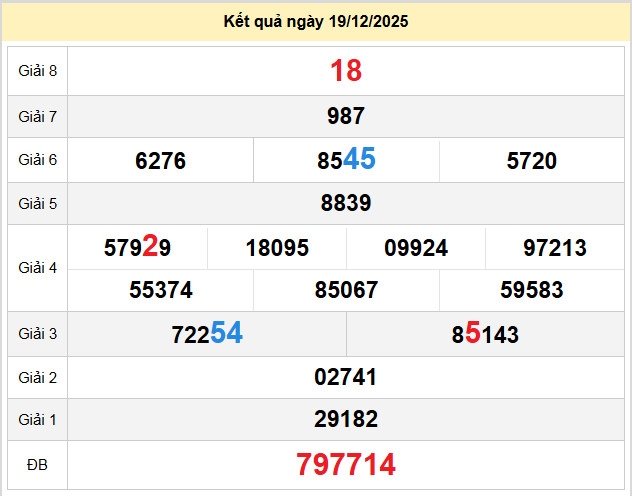Select the Giải 6 number 5720
Viewport: 632px width, 496px height.
click(532, 161)
